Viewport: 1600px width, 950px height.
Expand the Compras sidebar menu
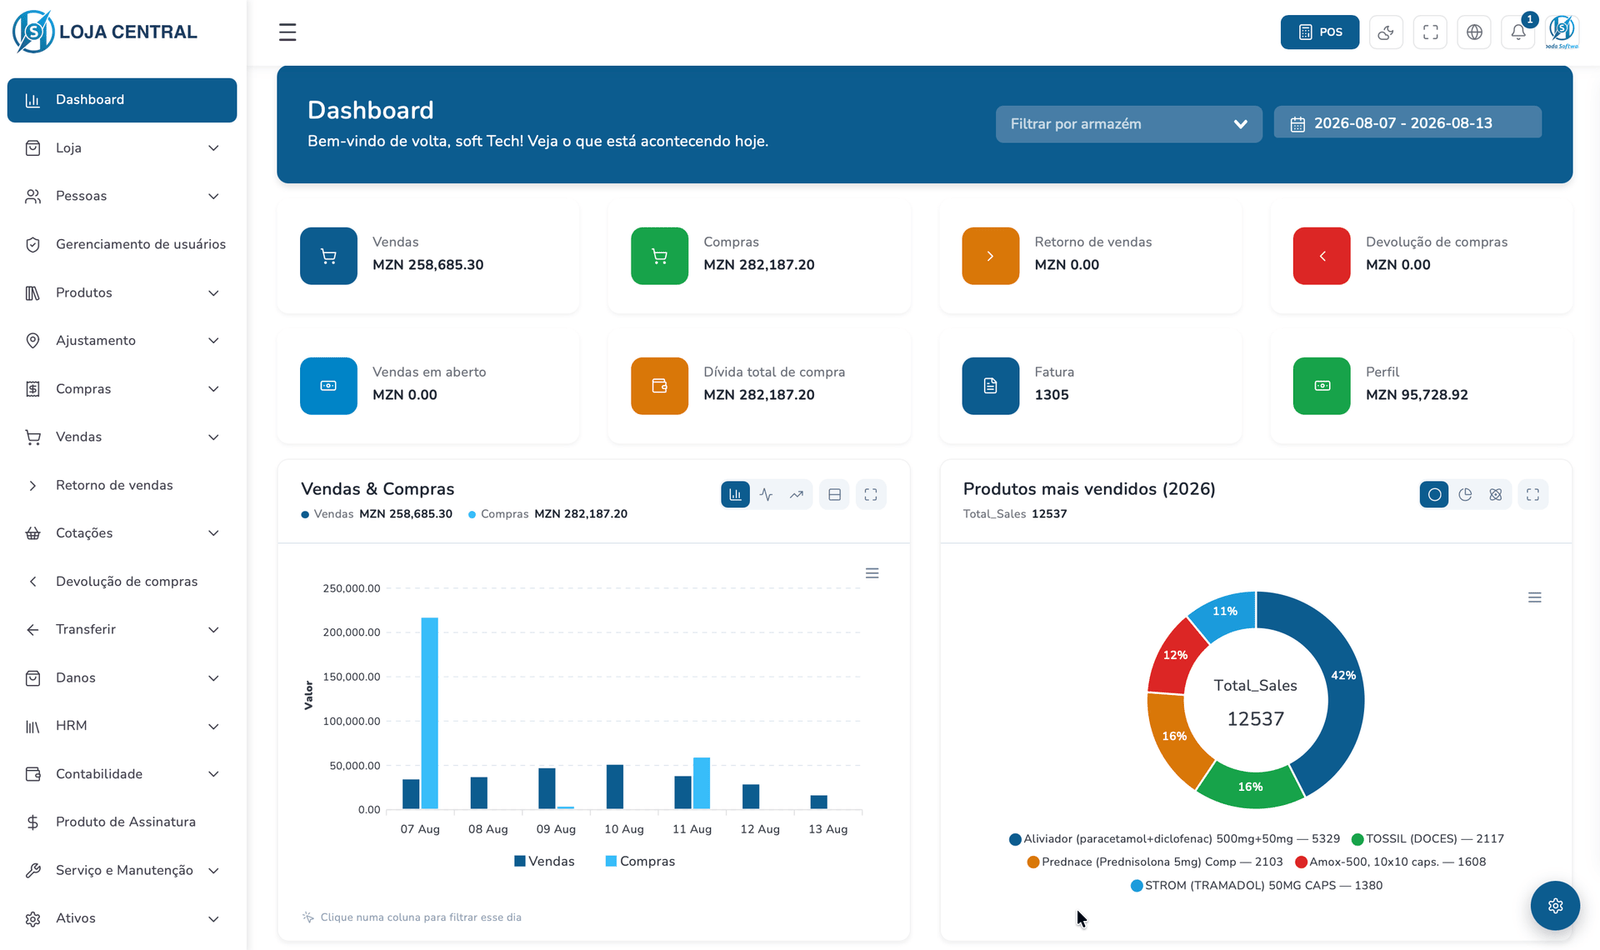tap(122, 389)
